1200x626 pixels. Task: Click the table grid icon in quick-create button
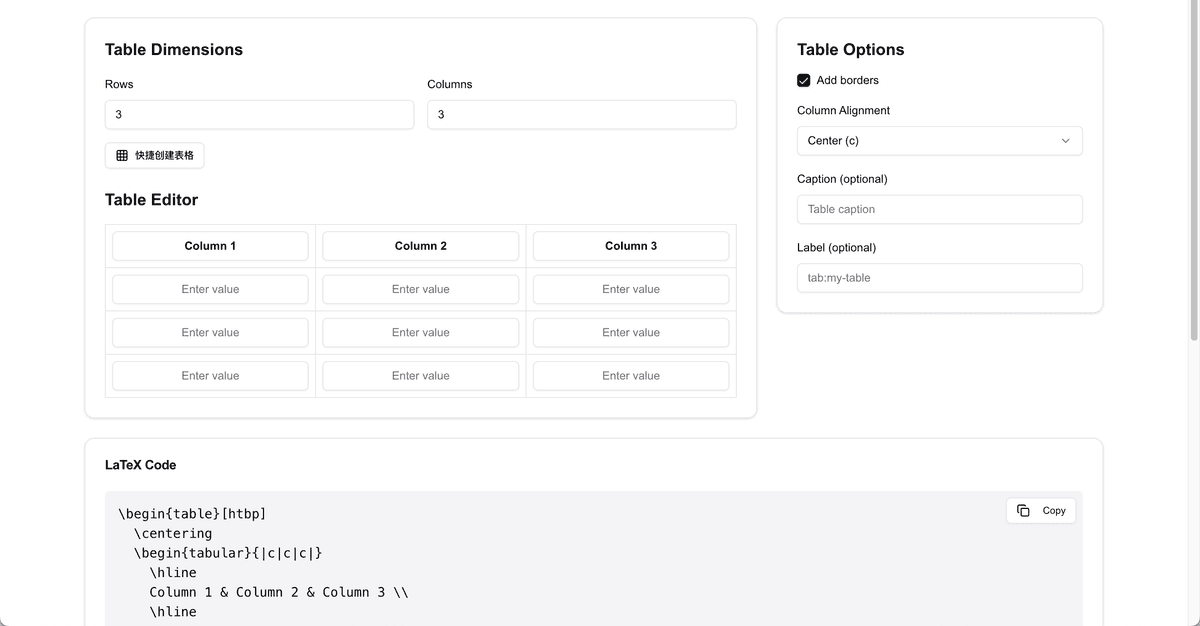[x=122, y=155]
